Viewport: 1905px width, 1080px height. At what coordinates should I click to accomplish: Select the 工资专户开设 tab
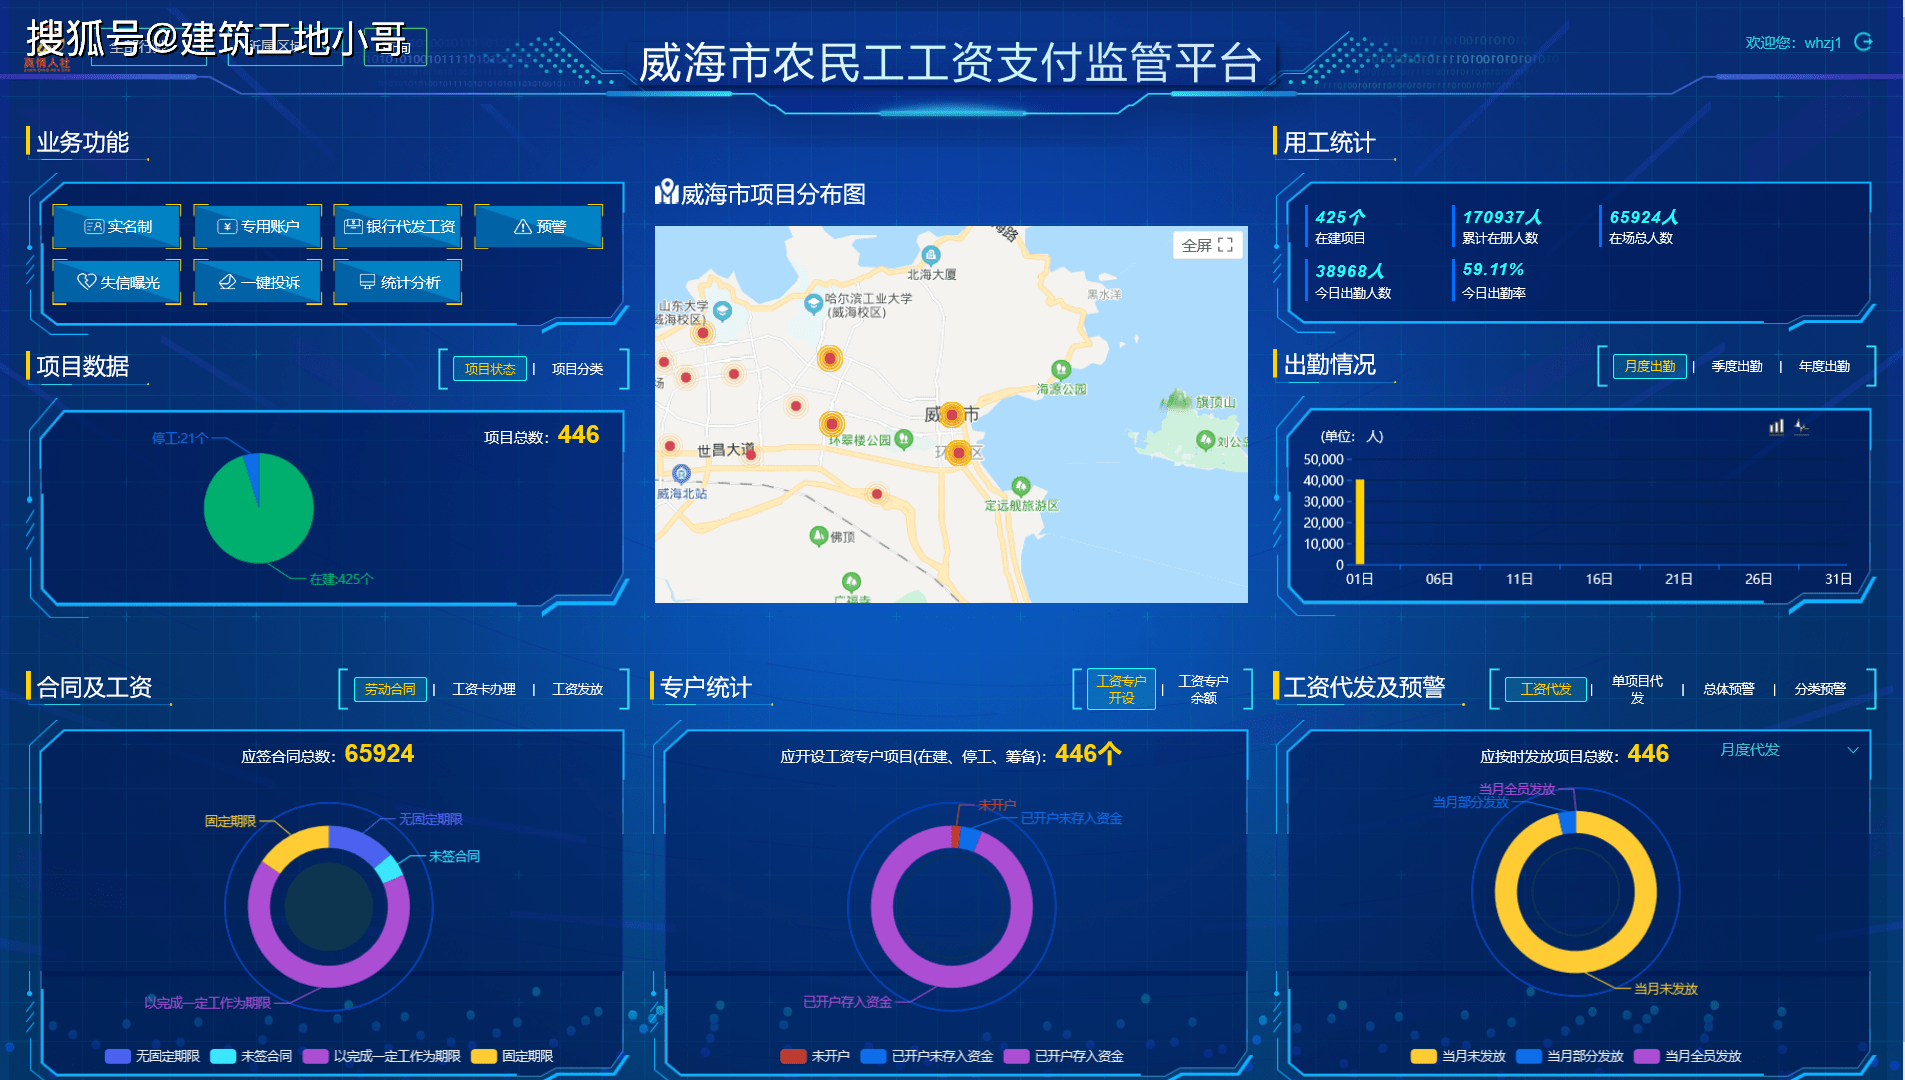click(x=1121, y=689)
